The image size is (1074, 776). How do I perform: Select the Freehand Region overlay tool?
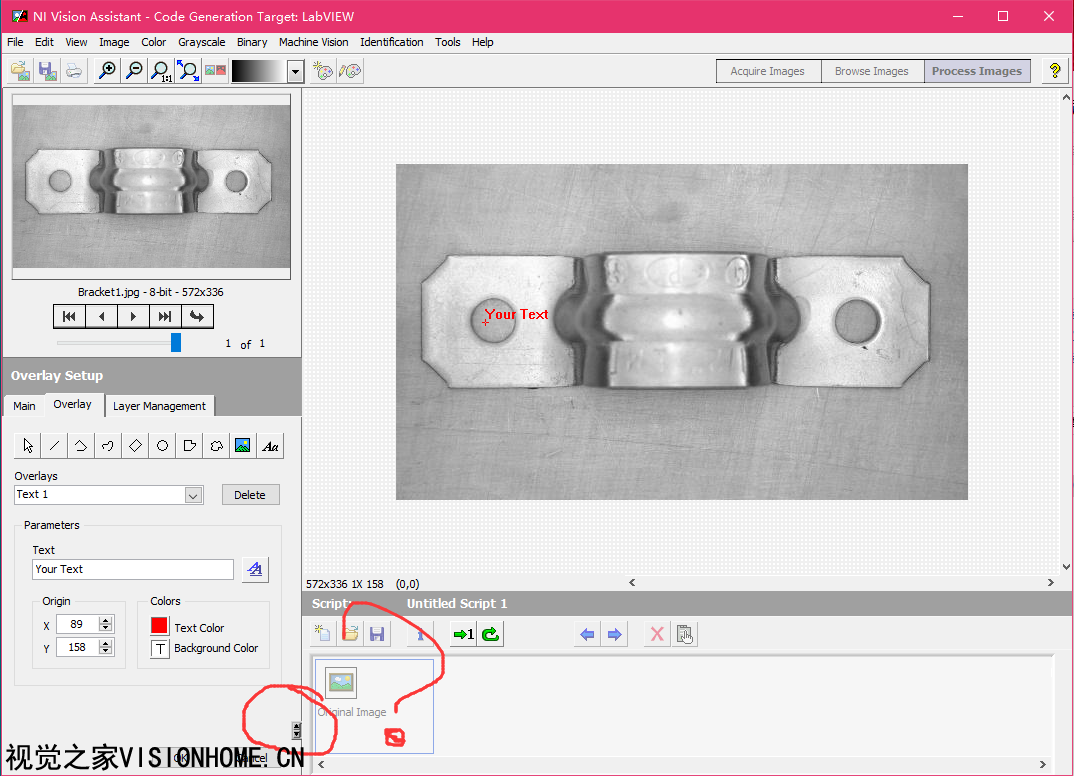(x=216, y=446)
